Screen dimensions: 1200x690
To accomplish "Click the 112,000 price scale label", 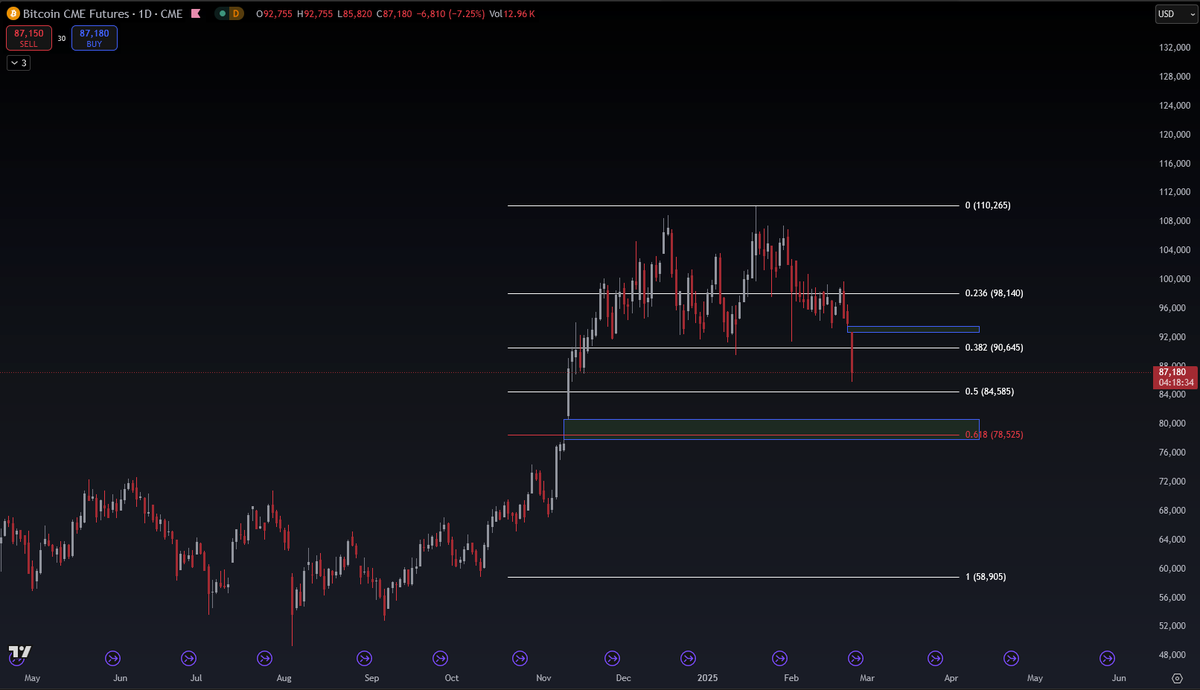I will (x=1173, y=192).
